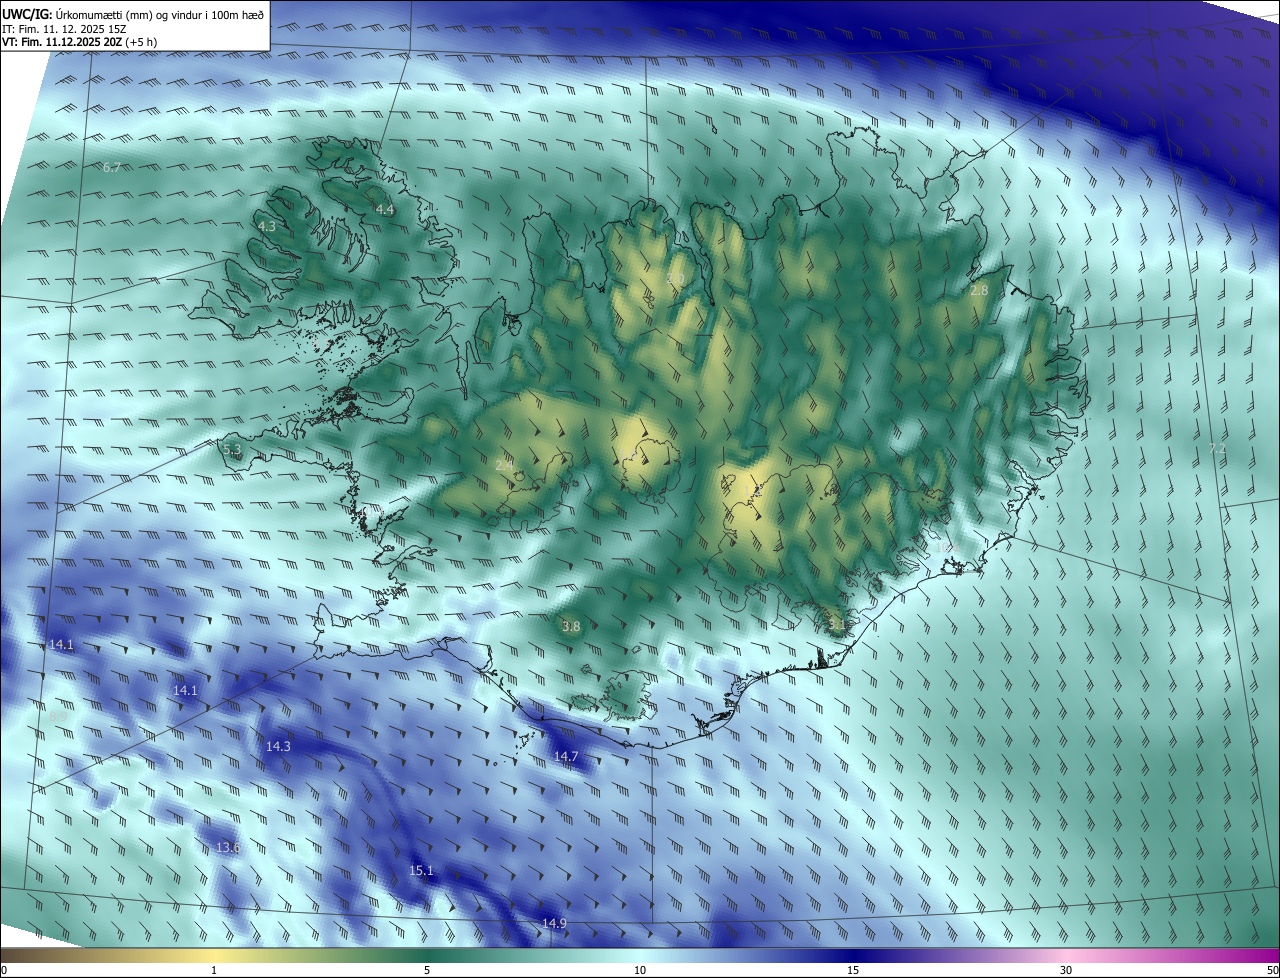Click the 'VT: Fim. 11.12.2025 20Z (+5 h)' line
The height and width of the screenshot is (978, 1280).
[x=79, y=42]
